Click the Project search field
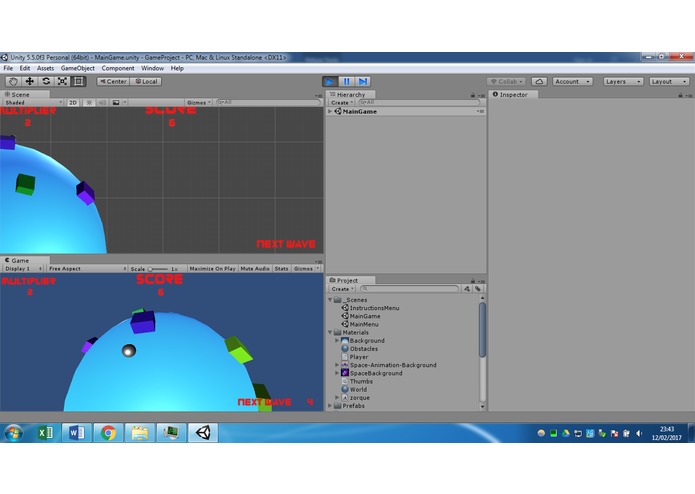Screen dimensions: 695x494 click(410, 289)
